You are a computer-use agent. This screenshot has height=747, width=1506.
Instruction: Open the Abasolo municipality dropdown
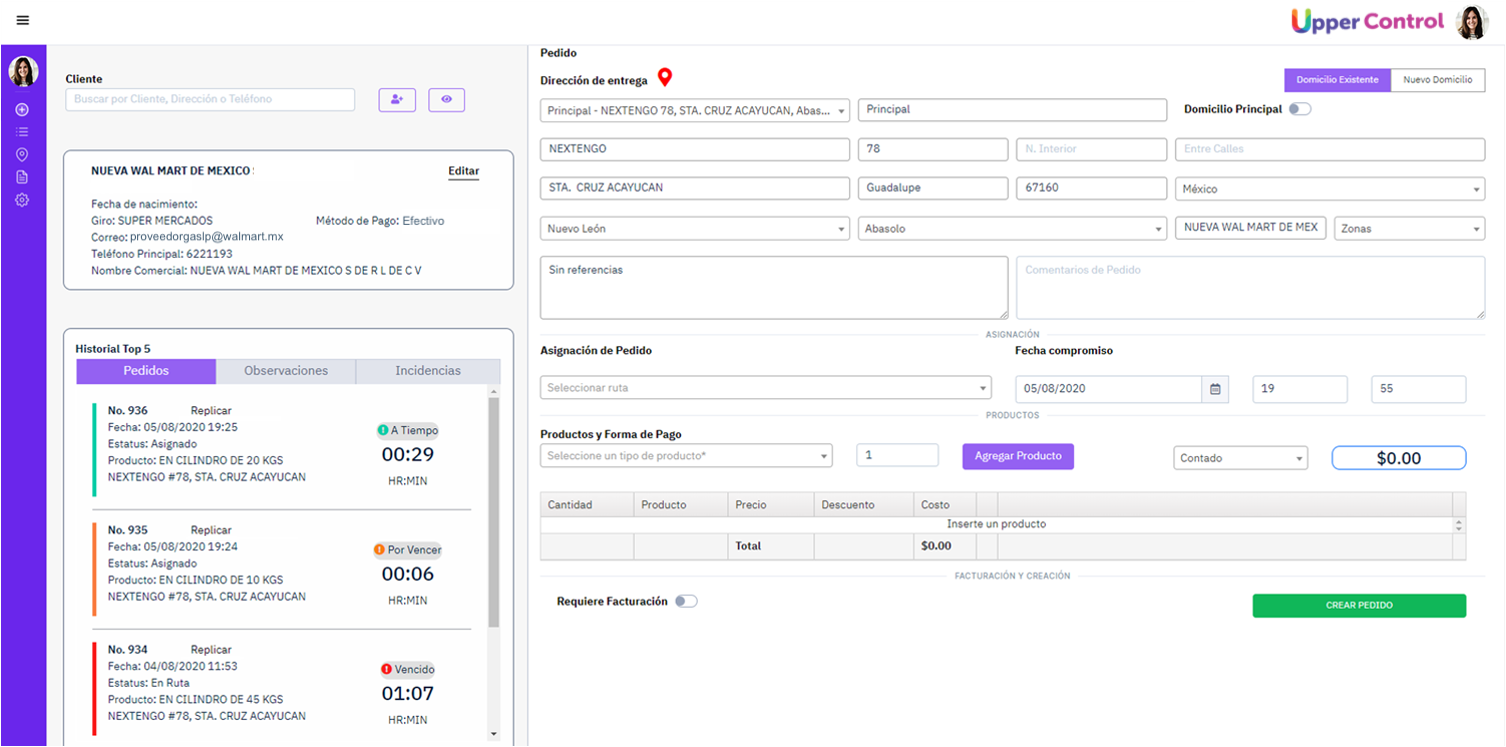(x=1012, y=229)
